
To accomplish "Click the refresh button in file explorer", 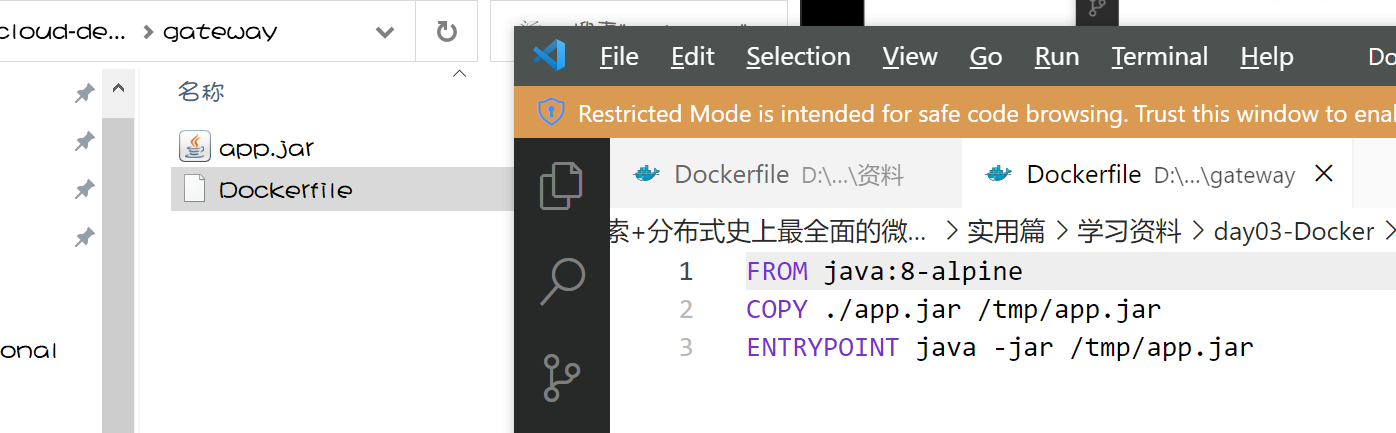I will pos(446,31).
